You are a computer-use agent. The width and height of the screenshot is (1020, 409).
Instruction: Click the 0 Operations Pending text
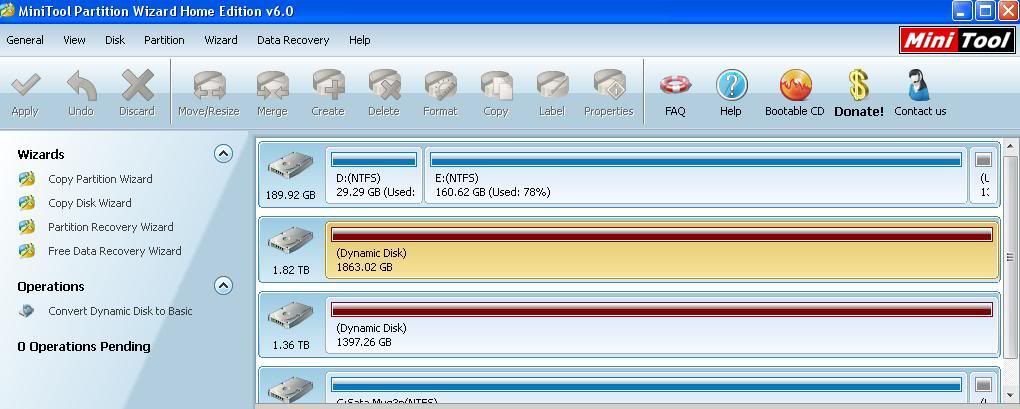[x=84, y=347]
